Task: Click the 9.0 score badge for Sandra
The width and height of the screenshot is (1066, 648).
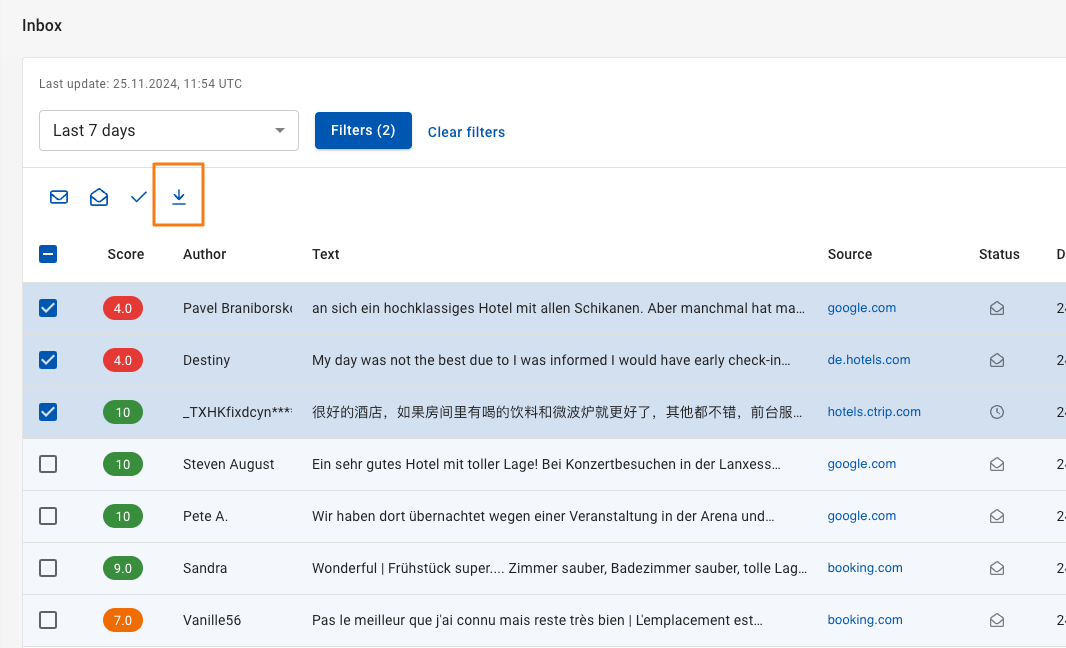Action: [123, 568]
